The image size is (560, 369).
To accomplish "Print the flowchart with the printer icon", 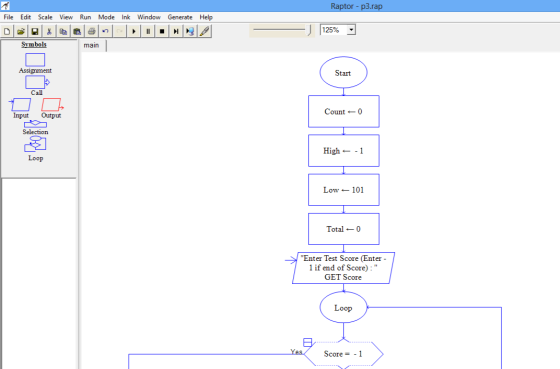I will 91,31.
